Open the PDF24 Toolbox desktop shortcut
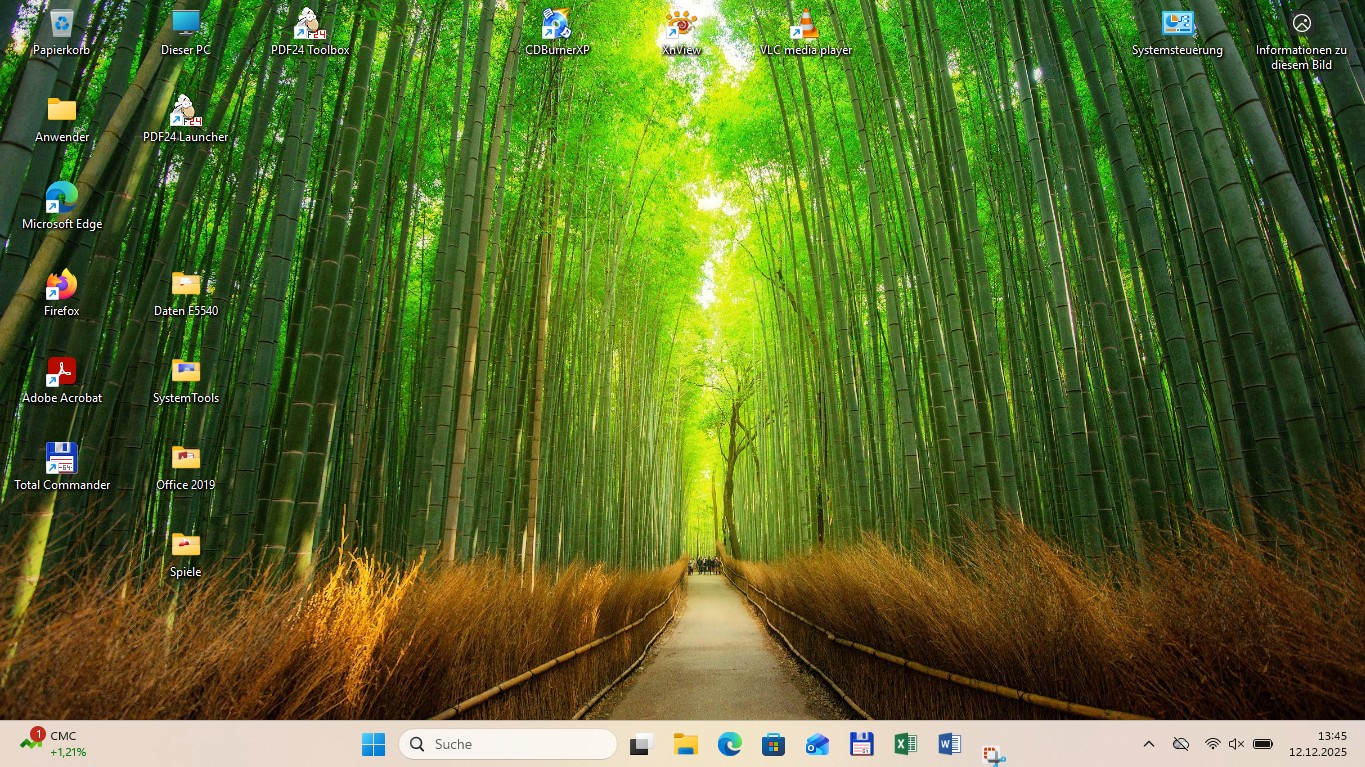 [309, 29]
